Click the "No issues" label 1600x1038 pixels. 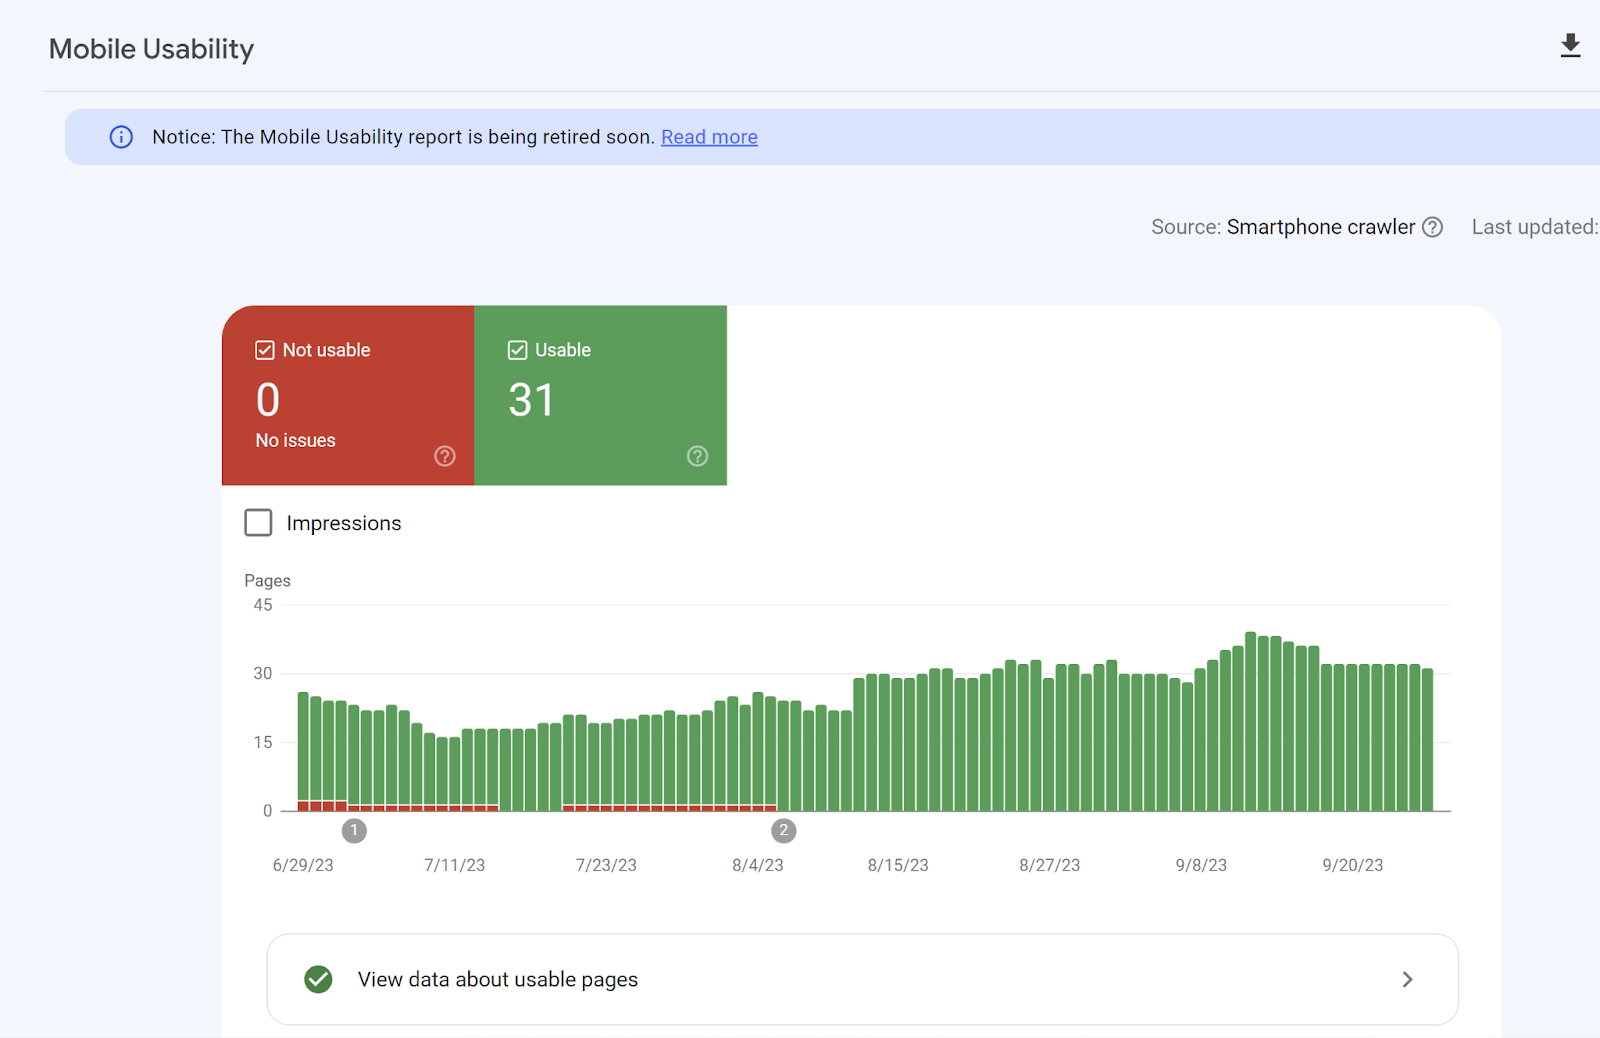pyautogui.click(x=295, y=440)
